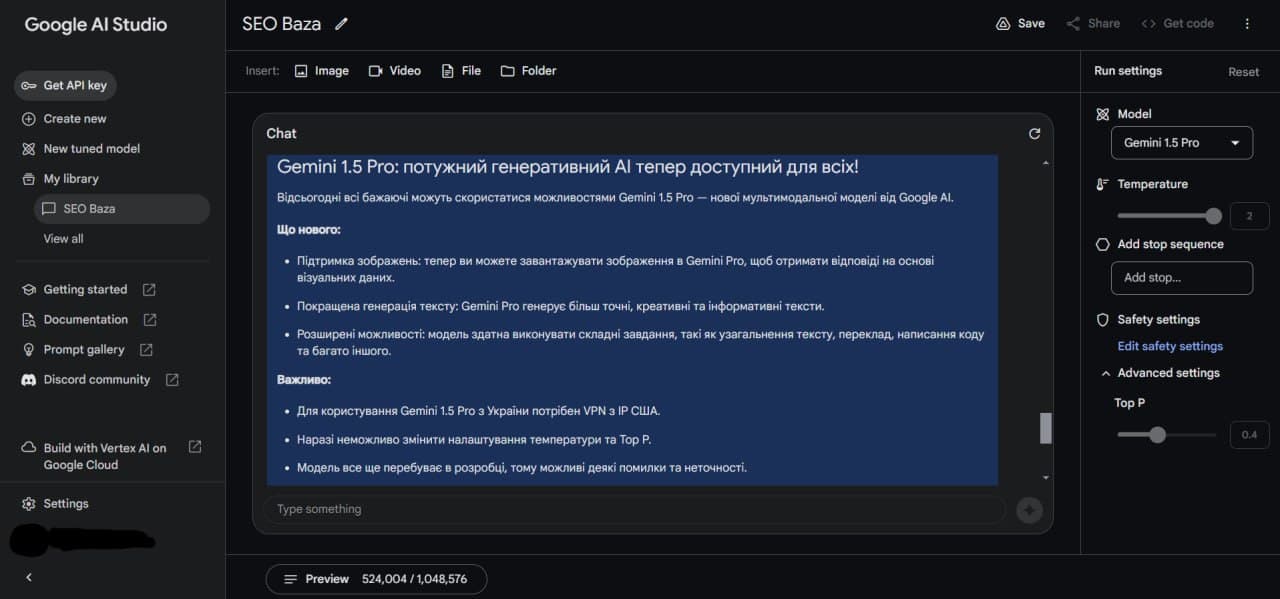Open the Documentation link
1280x599 pixels.
(x=85, y=320)
